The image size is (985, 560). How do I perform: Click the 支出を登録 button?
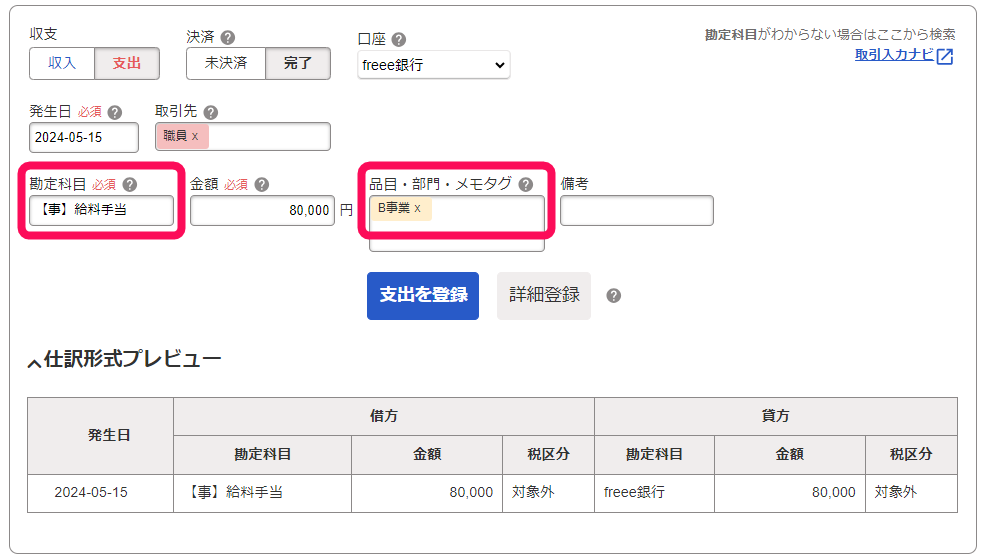click(423, 296)
